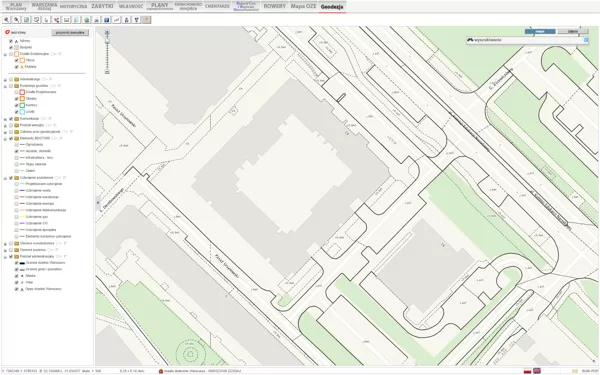Image resolution: width=600 pixels, height=375 pixels.
Task: Click the hierarchy tree toolbar icon
Action: click(x=126, y=20)
